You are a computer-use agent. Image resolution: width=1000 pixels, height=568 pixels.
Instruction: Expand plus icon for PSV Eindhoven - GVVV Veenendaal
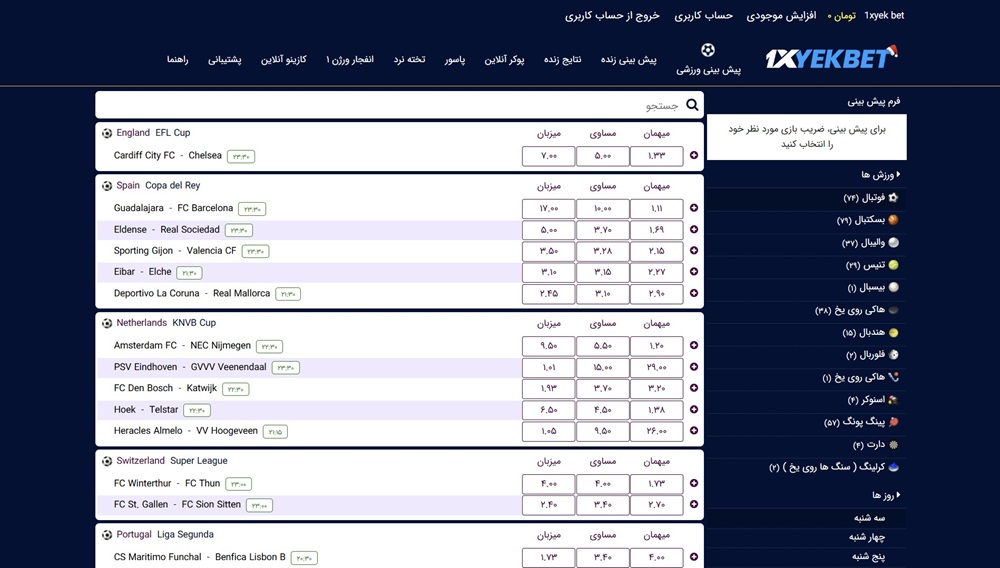click(694, 367)
